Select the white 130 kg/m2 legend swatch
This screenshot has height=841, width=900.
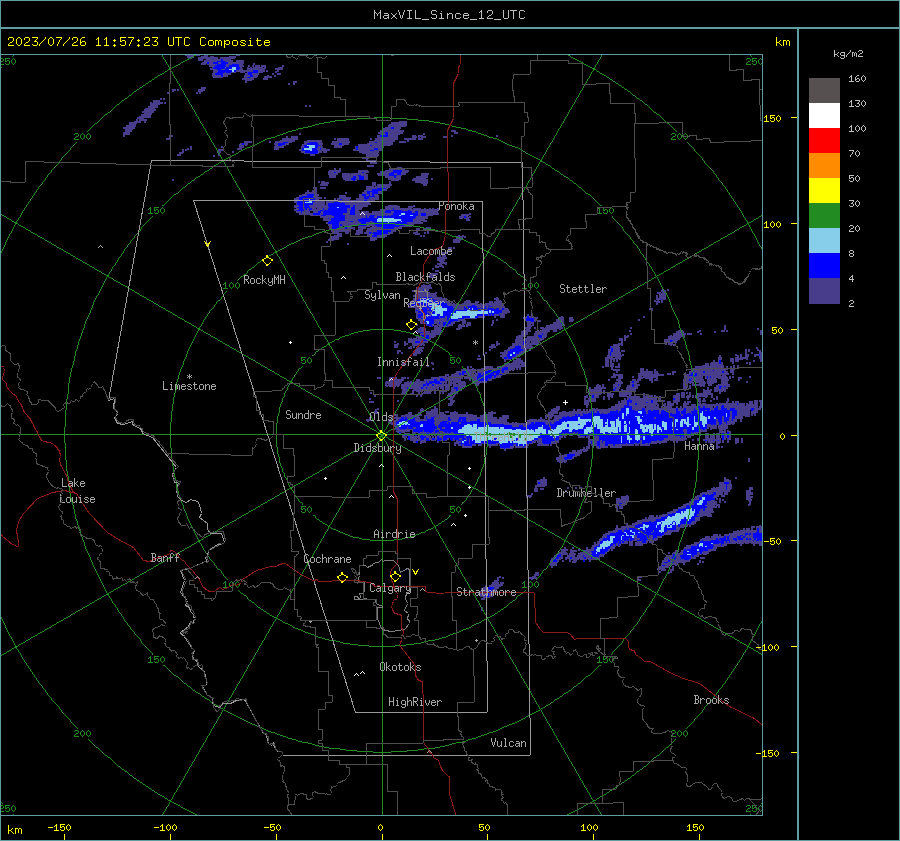[824, 115]
